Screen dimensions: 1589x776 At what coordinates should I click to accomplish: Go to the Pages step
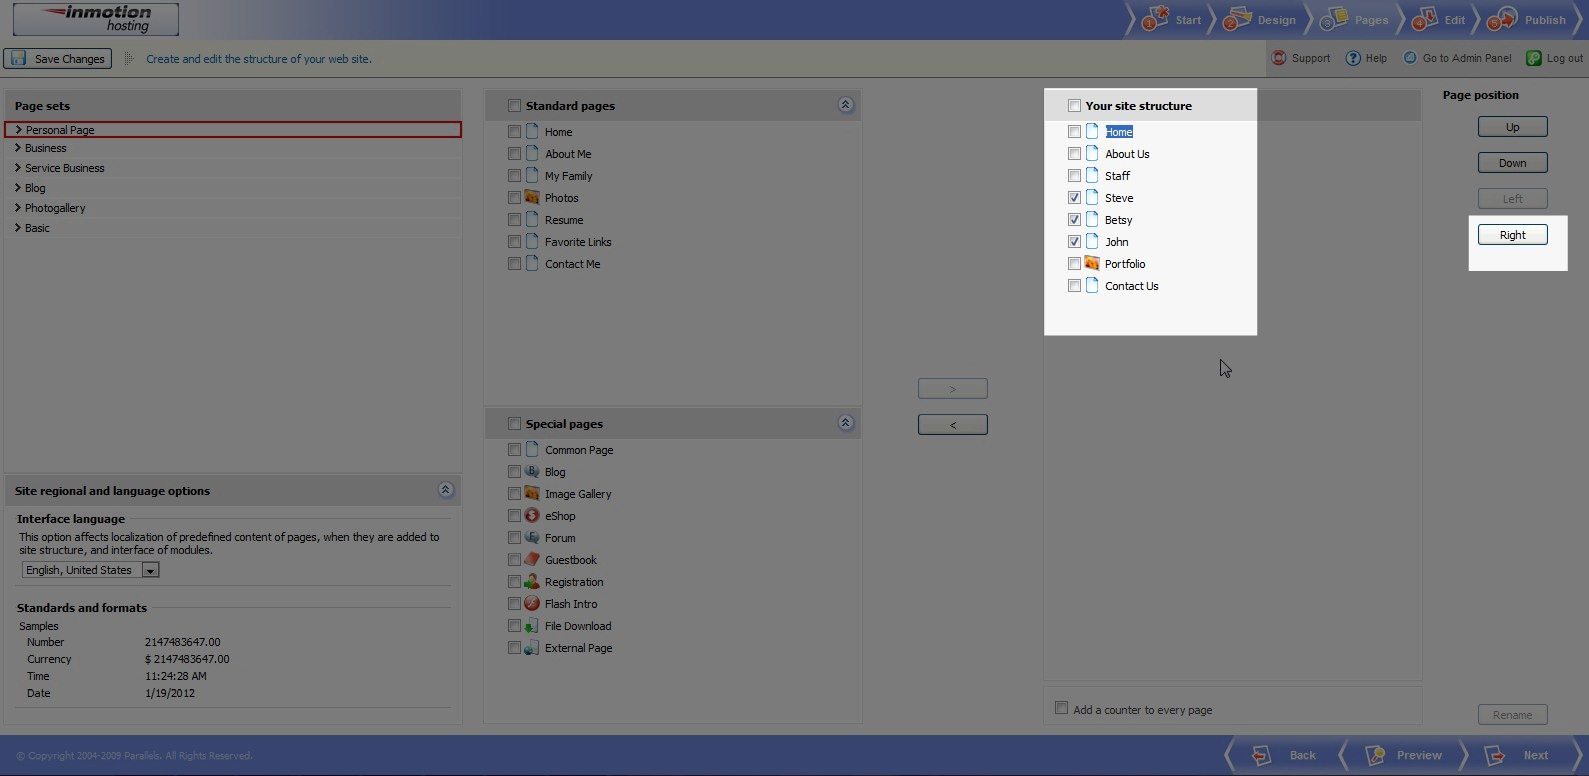click(1355, 20)
